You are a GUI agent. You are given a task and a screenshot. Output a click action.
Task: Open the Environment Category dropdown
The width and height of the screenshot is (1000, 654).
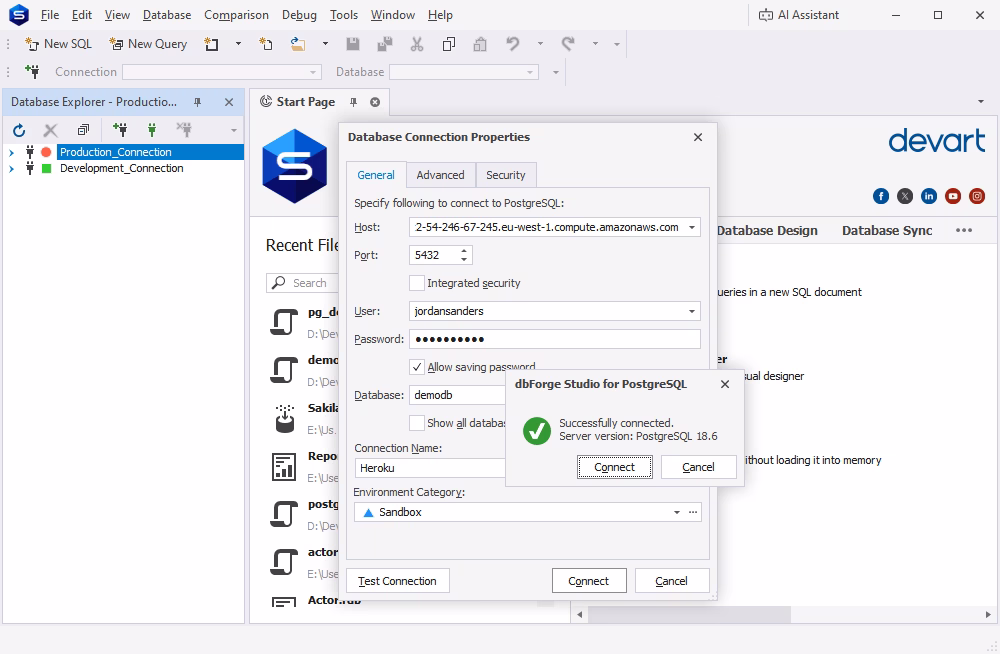(677, 512)
